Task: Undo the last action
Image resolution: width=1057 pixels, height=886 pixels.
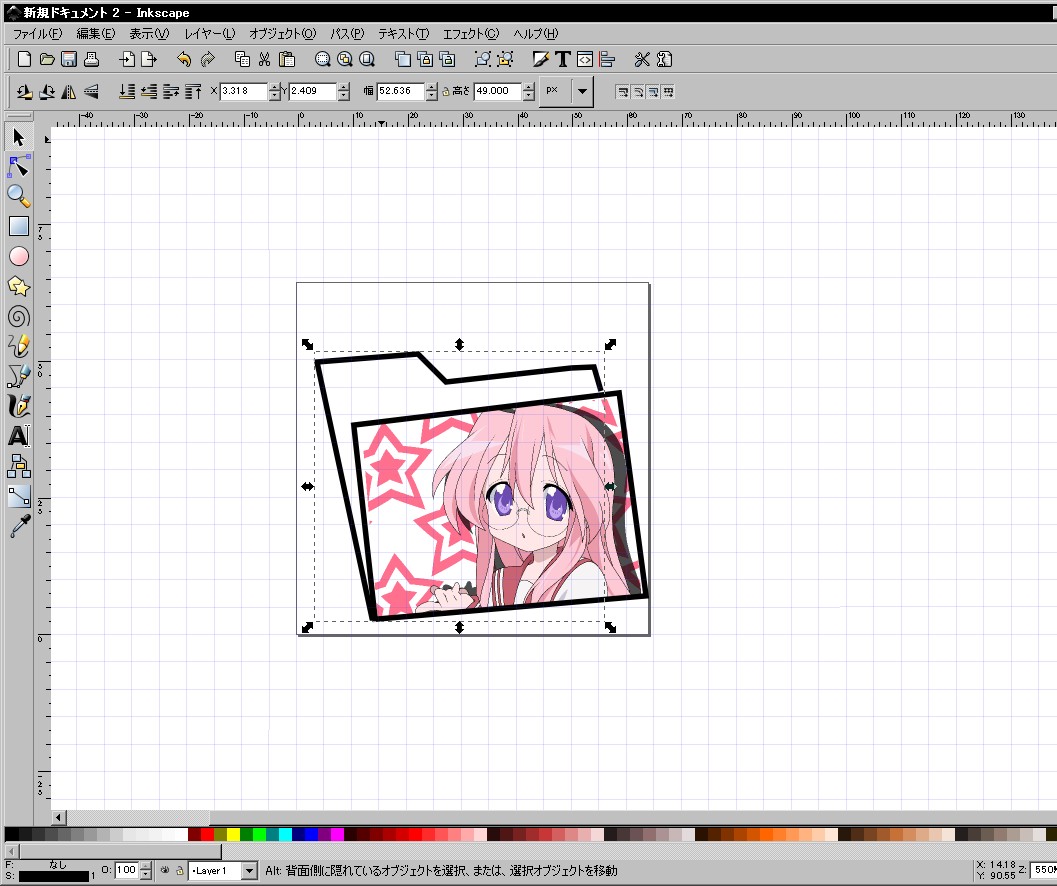Action: pyautogui.click(x=184, y=59)
